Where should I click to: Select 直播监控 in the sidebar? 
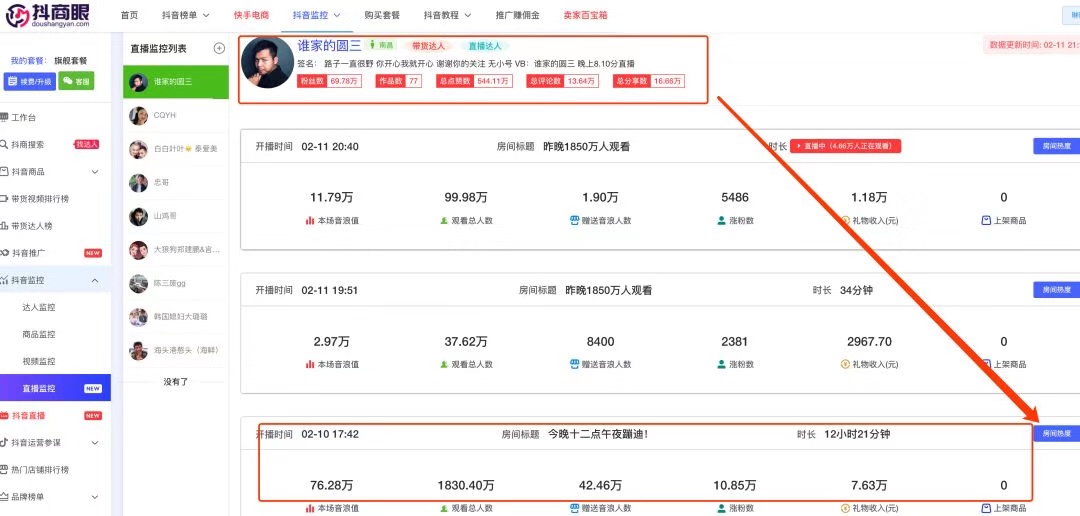tap(55, 388)
